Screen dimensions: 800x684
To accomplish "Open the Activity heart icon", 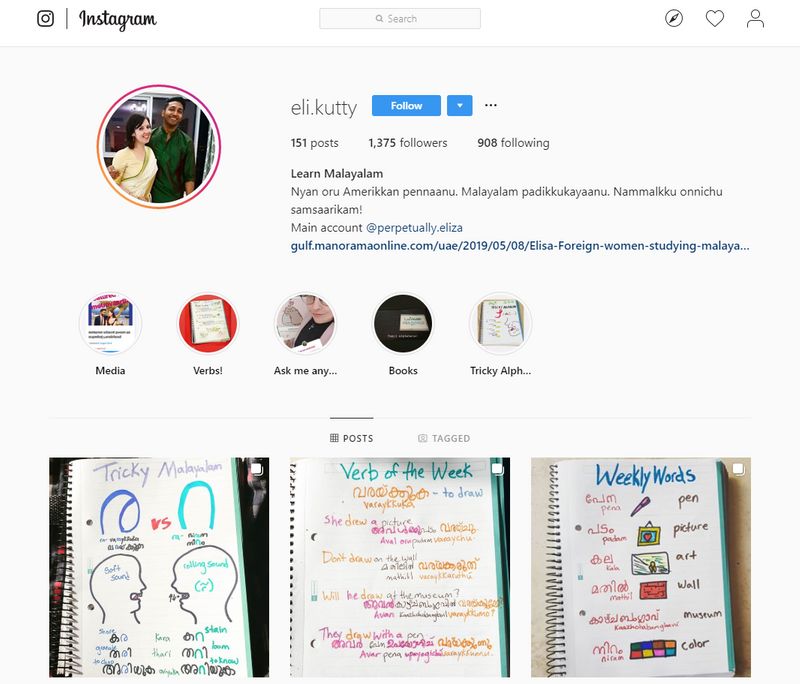I will (714, 19).
